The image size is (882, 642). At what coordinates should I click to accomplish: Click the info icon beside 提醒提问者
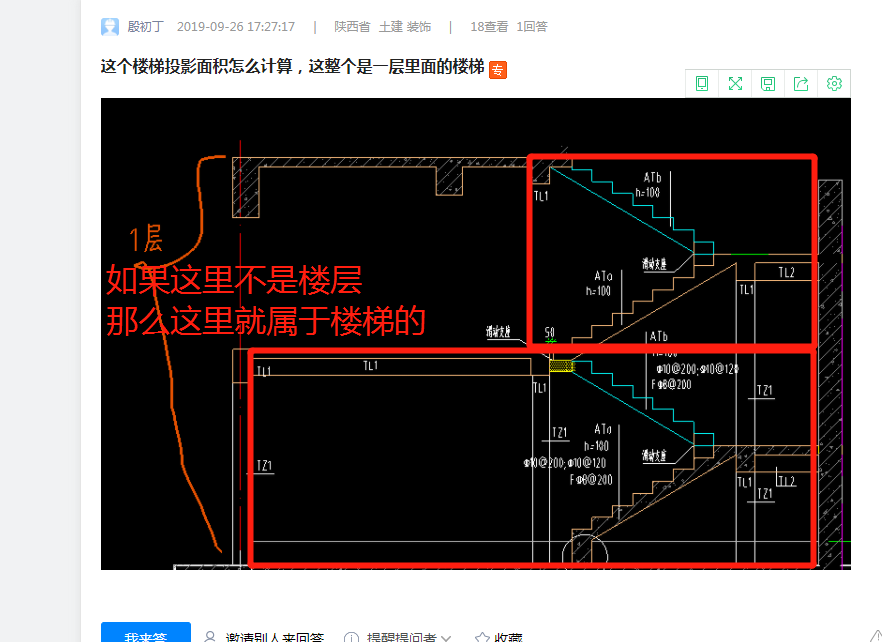(x=351, y=637)
